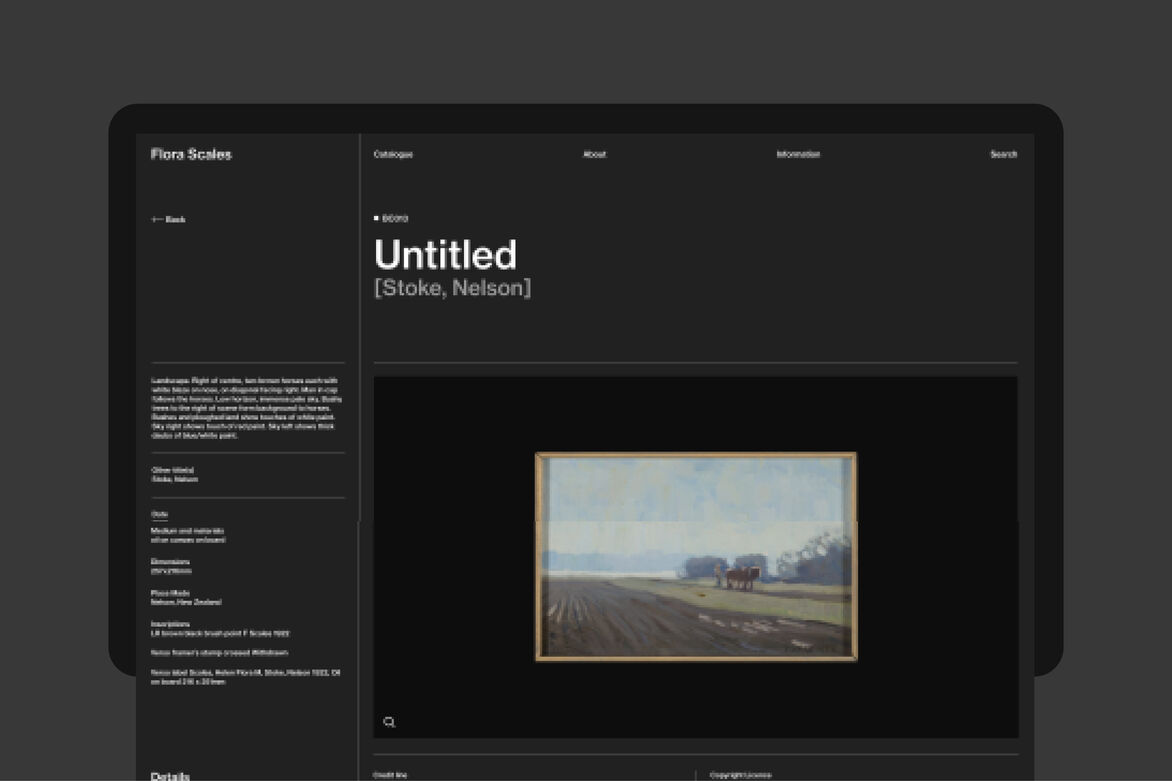Image resolution: width=1172 pixels, height=781 pixels.
Task: Select the Untitled artwork heading
Action: click(445, 255)
